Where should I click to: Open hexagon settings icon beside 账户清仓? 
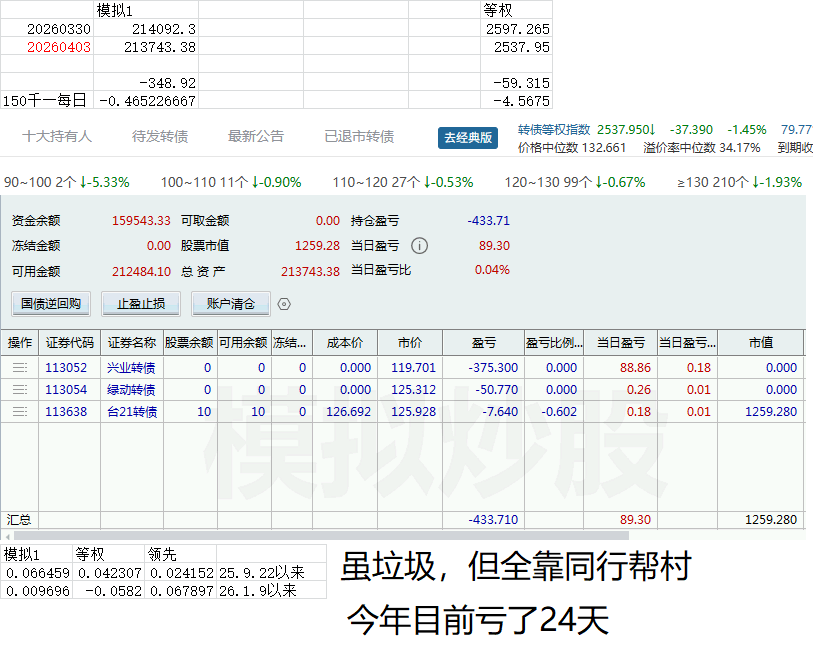point(284,304)
